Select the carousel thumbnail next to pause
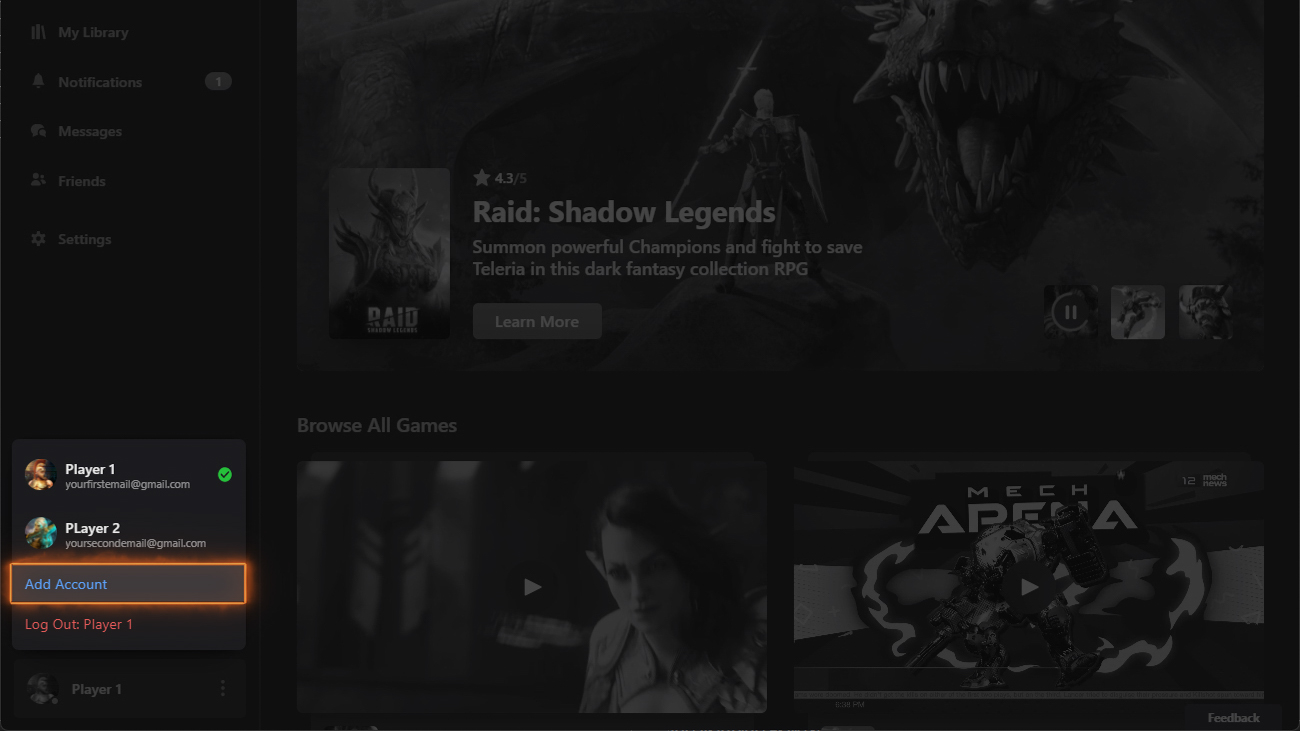This screenshot has height=731, width=1300. 1138,312
